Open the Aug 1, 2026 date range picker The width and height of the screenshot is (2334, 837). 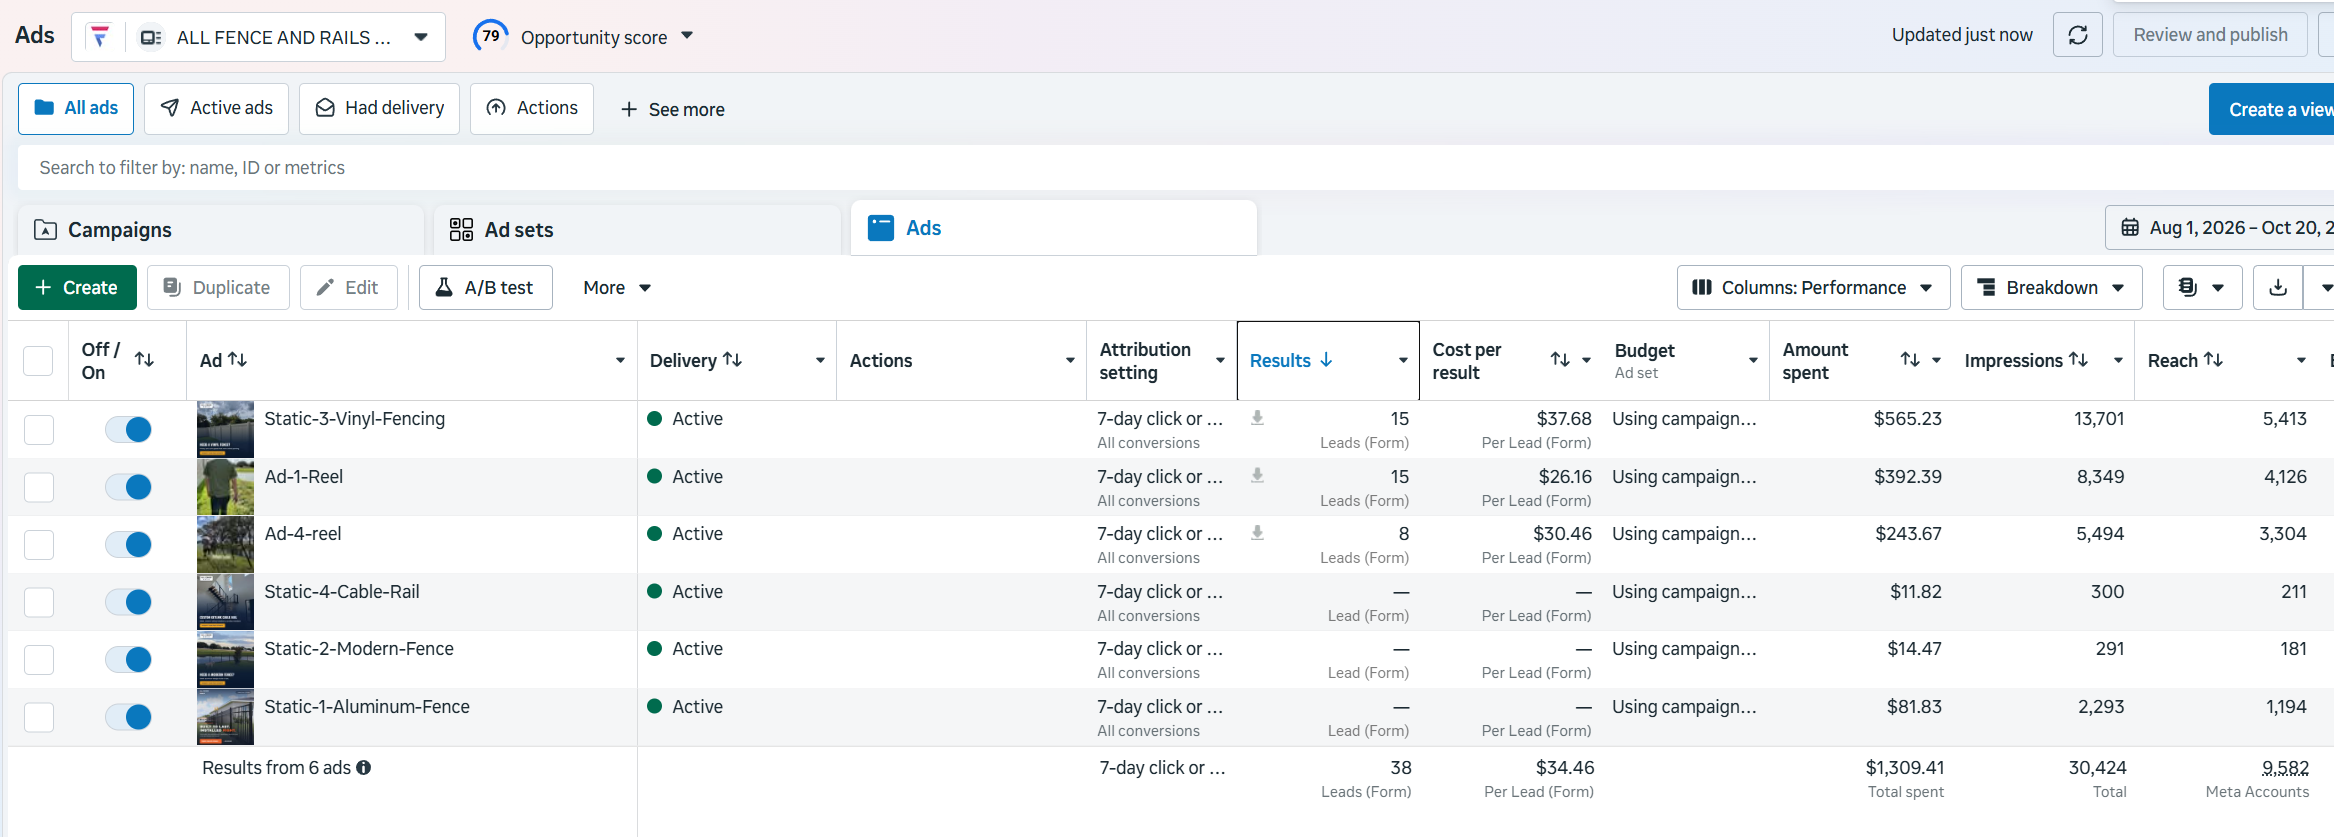pyautogui.click(x=2220, y=228)
